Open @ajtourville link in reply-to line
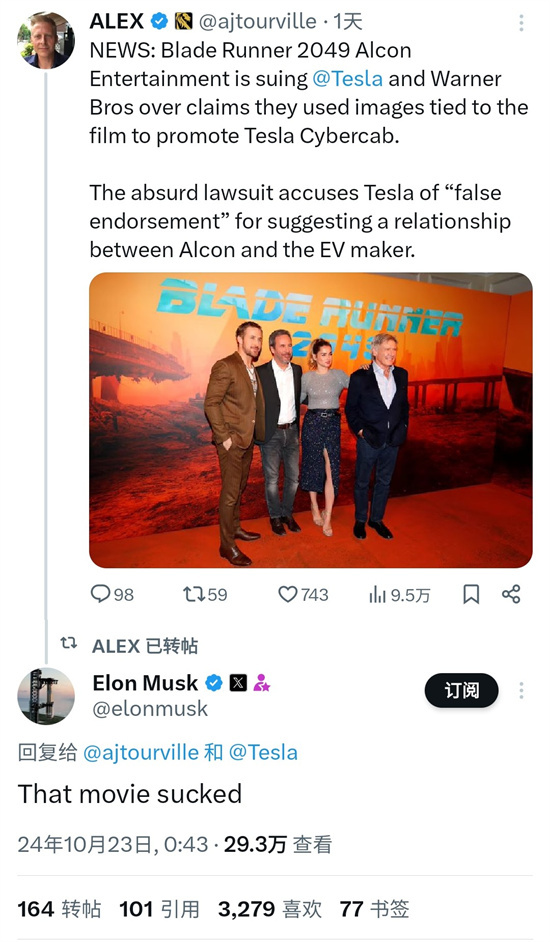The width and height of the screenshot is (550, 942). 141,752
